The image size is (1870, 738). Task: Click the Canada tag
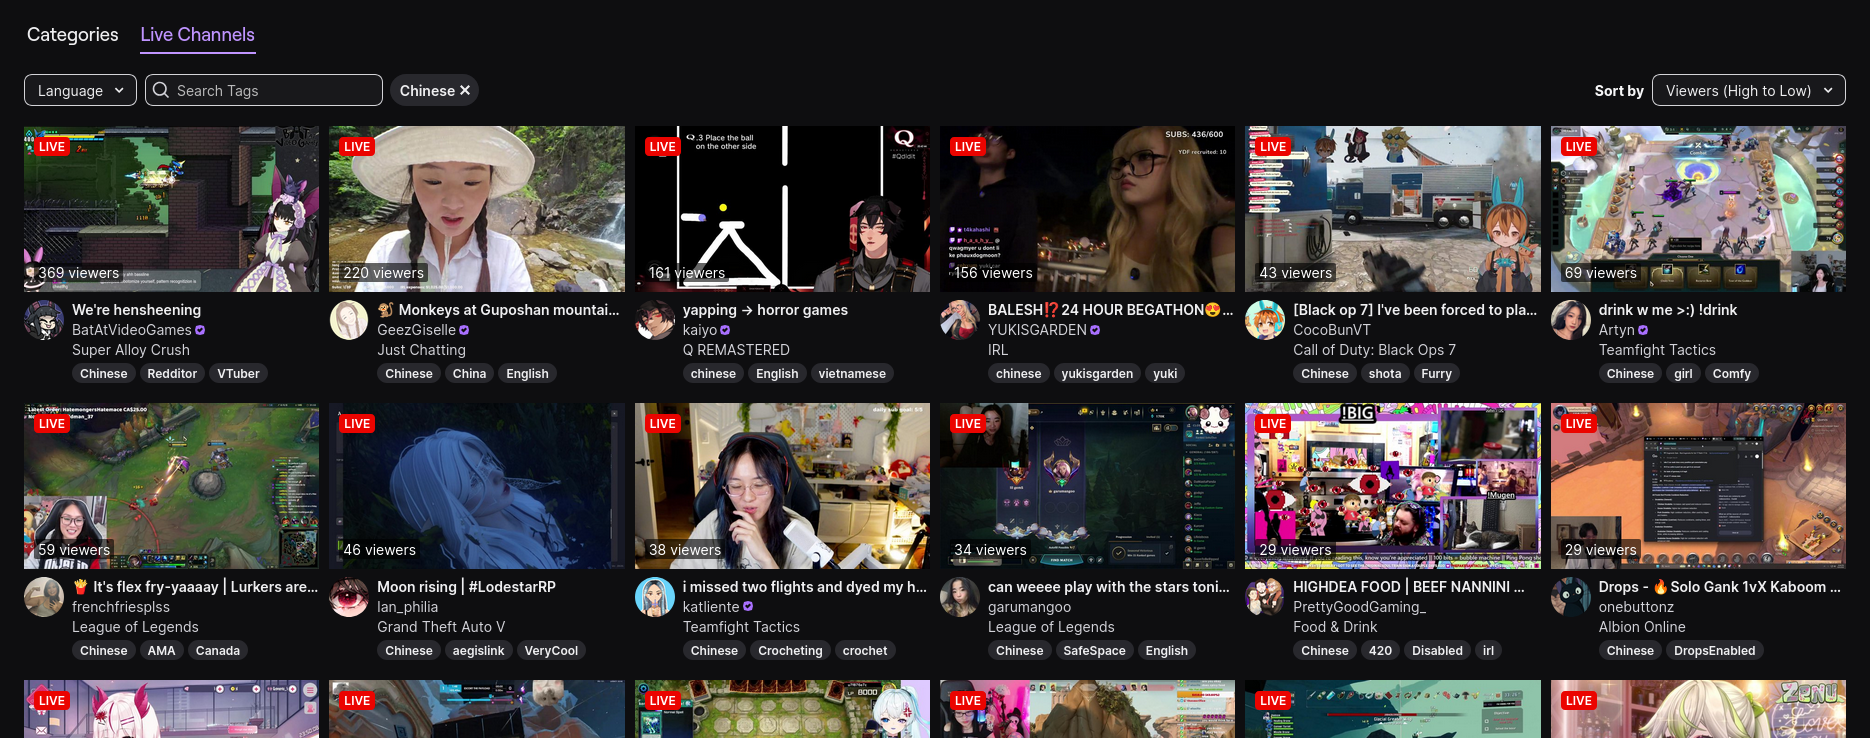217,650
